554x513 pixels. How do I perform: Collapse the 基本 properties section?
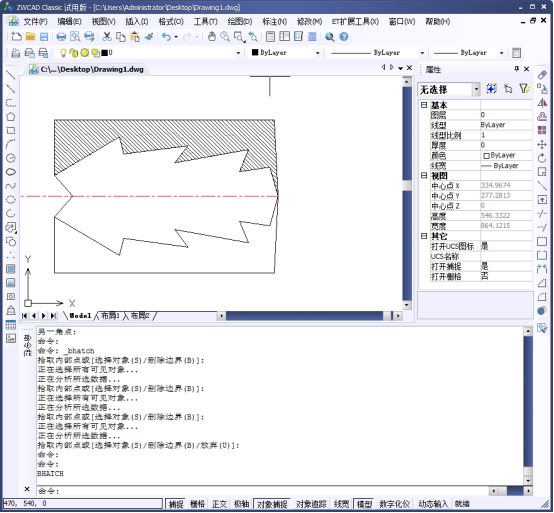(x=424, y=105)
